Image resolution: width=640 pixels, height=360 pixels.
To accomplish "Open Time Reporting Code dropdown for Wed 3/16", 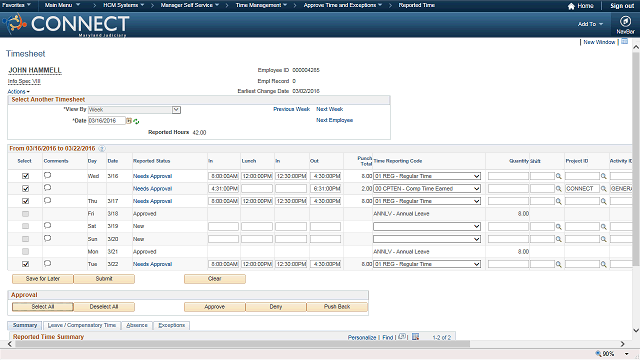I will 427,176.
